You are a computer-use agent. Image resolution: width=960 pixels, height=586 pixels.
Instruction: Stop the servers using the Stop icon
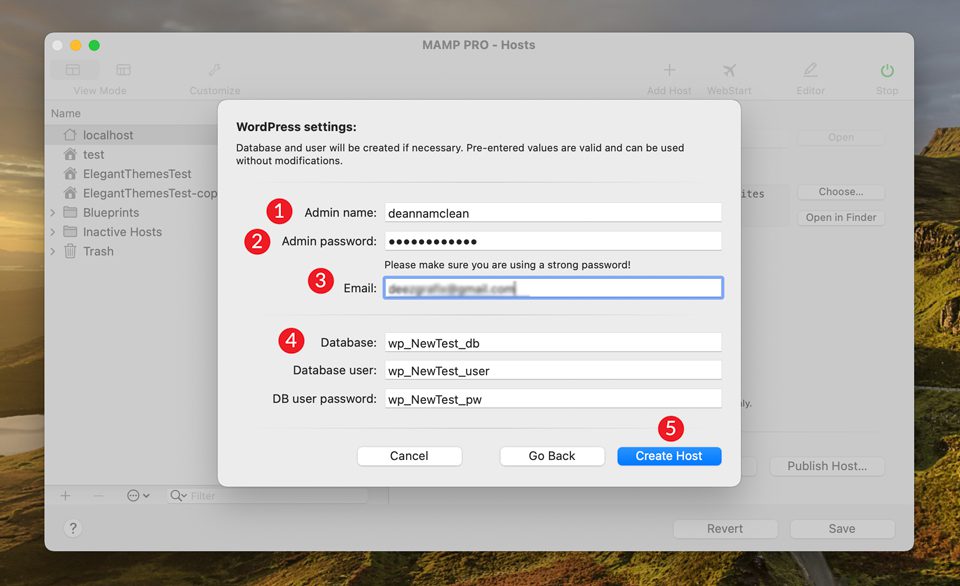pyautogui.click(x=887, y=70)
